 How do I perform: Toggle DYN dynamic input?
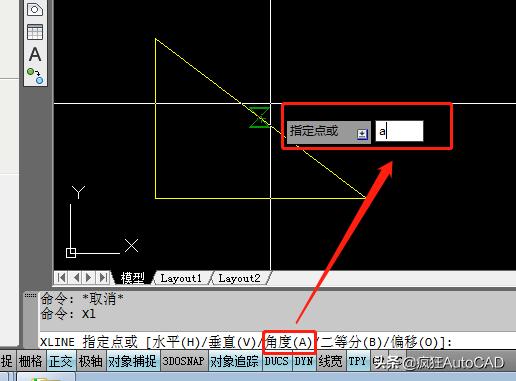pyautogui.click(x=303, y=361)
